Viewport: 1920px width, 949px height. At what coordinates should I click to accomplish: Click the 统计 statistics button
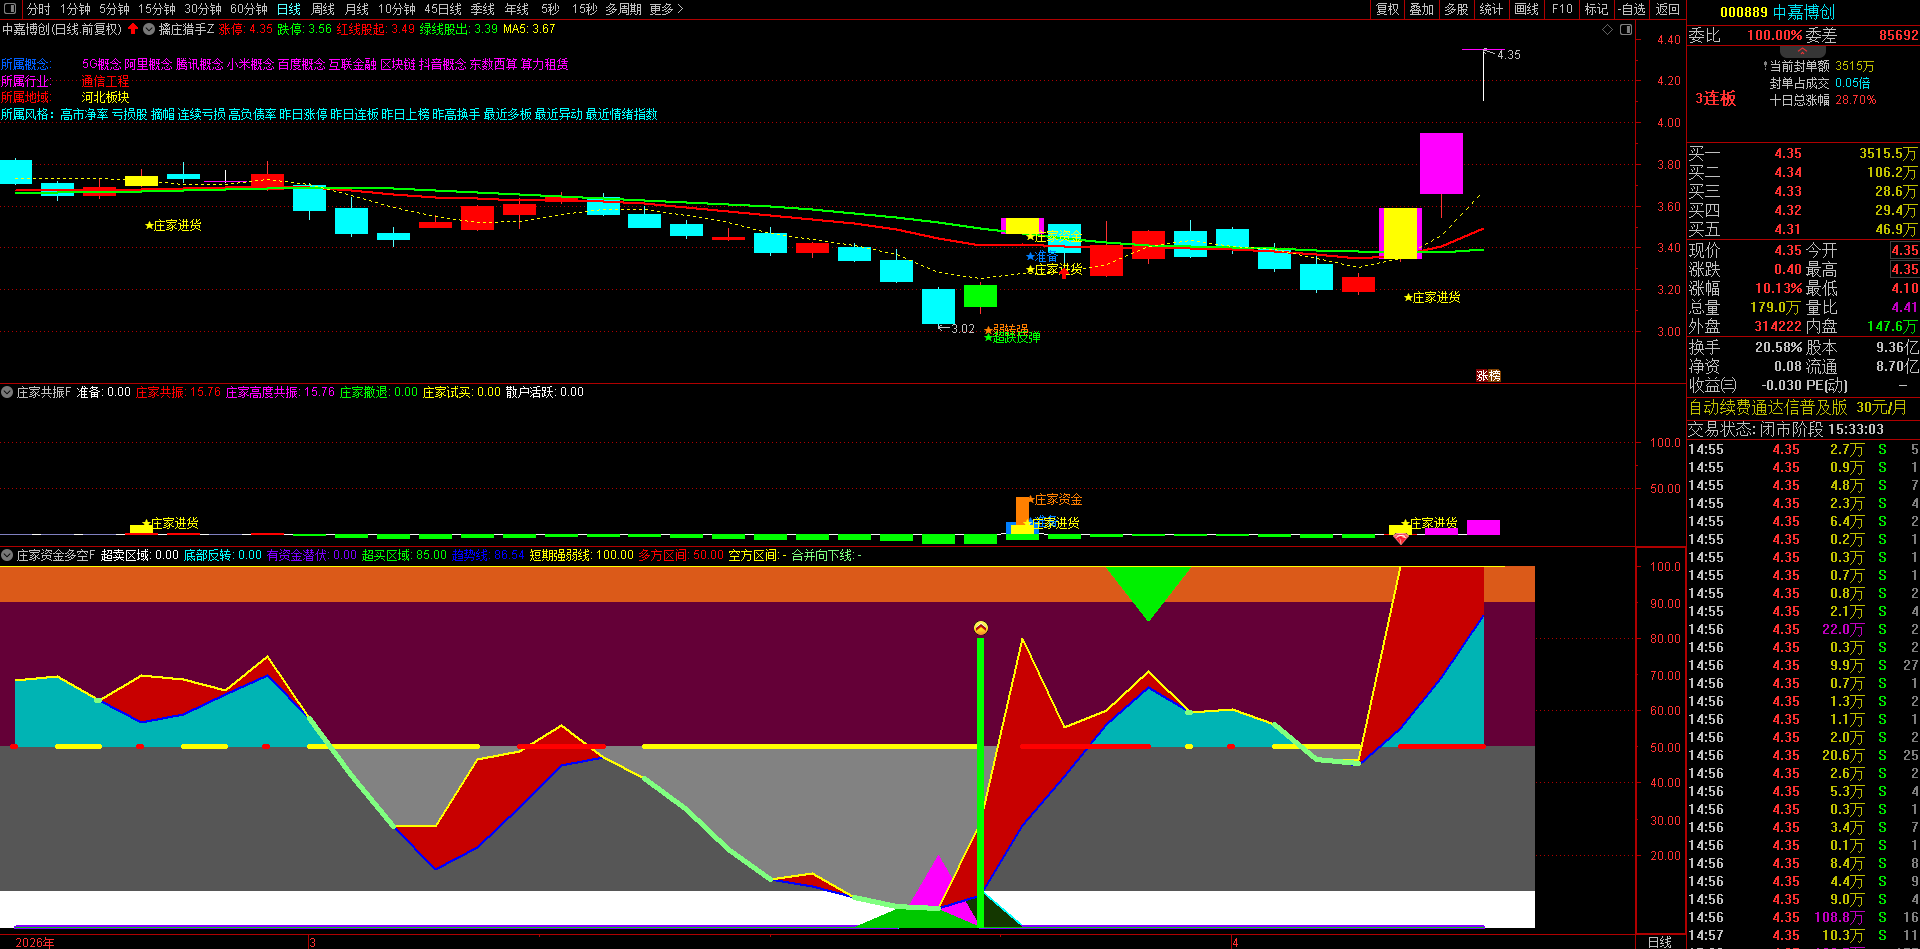coord(1492,9)
